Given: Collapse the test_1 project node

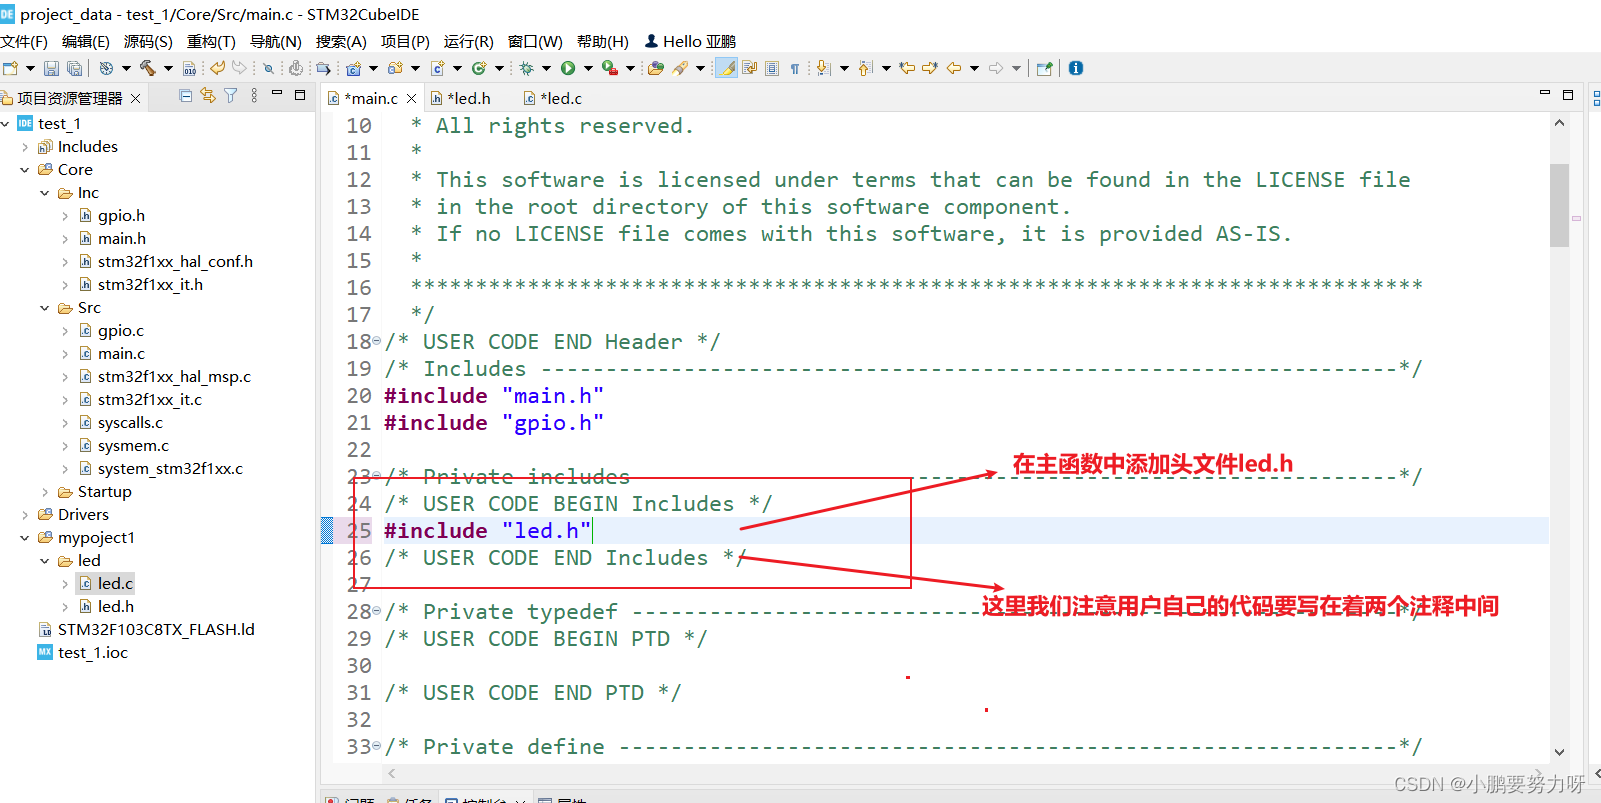Looking at the screenshot, I should coord(5,124).
